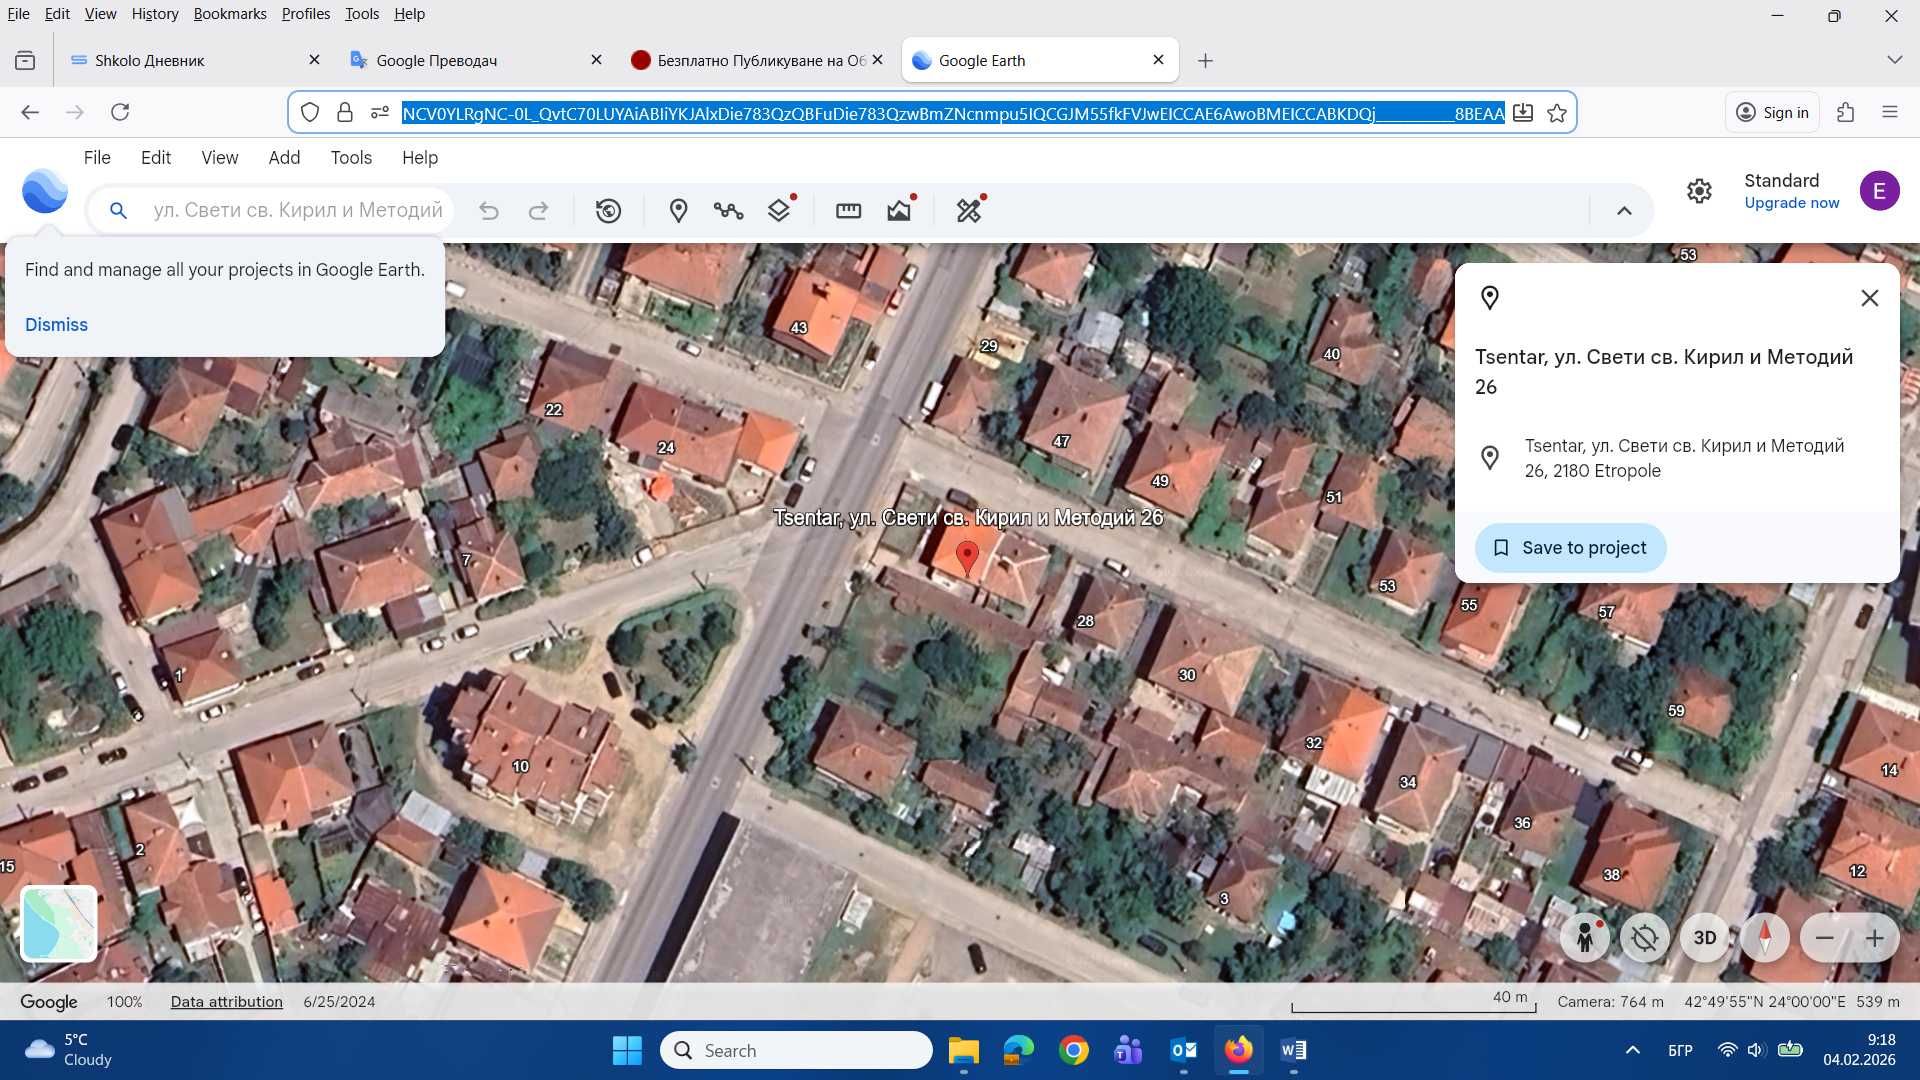Click the Google Earth search field
Viewport: 1920px width, 1080px height.
297,211
